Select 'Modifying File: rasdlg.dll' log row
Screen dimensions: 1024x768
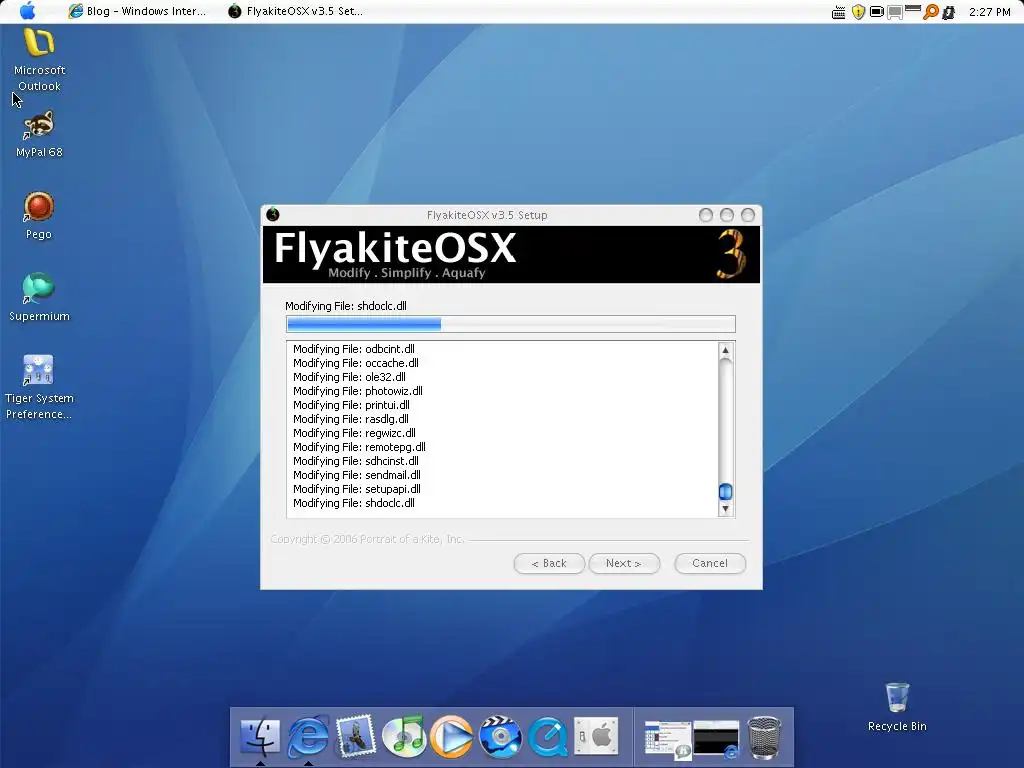(351, 419)
